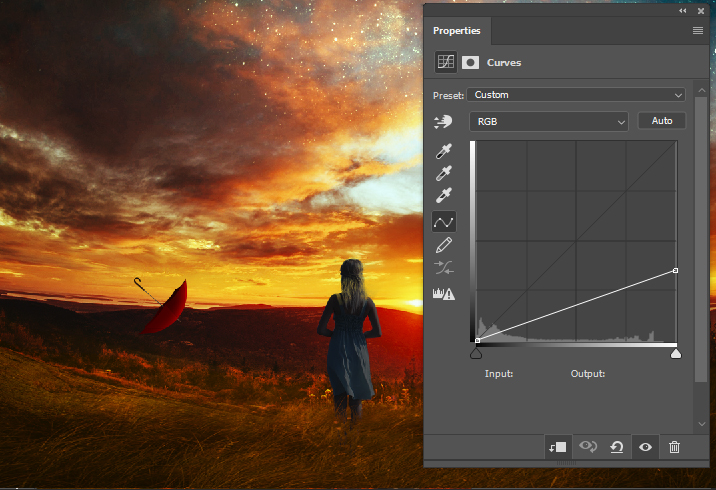Click the smooth curve values icon
This screenshot has height=490, width=716.
444,268
